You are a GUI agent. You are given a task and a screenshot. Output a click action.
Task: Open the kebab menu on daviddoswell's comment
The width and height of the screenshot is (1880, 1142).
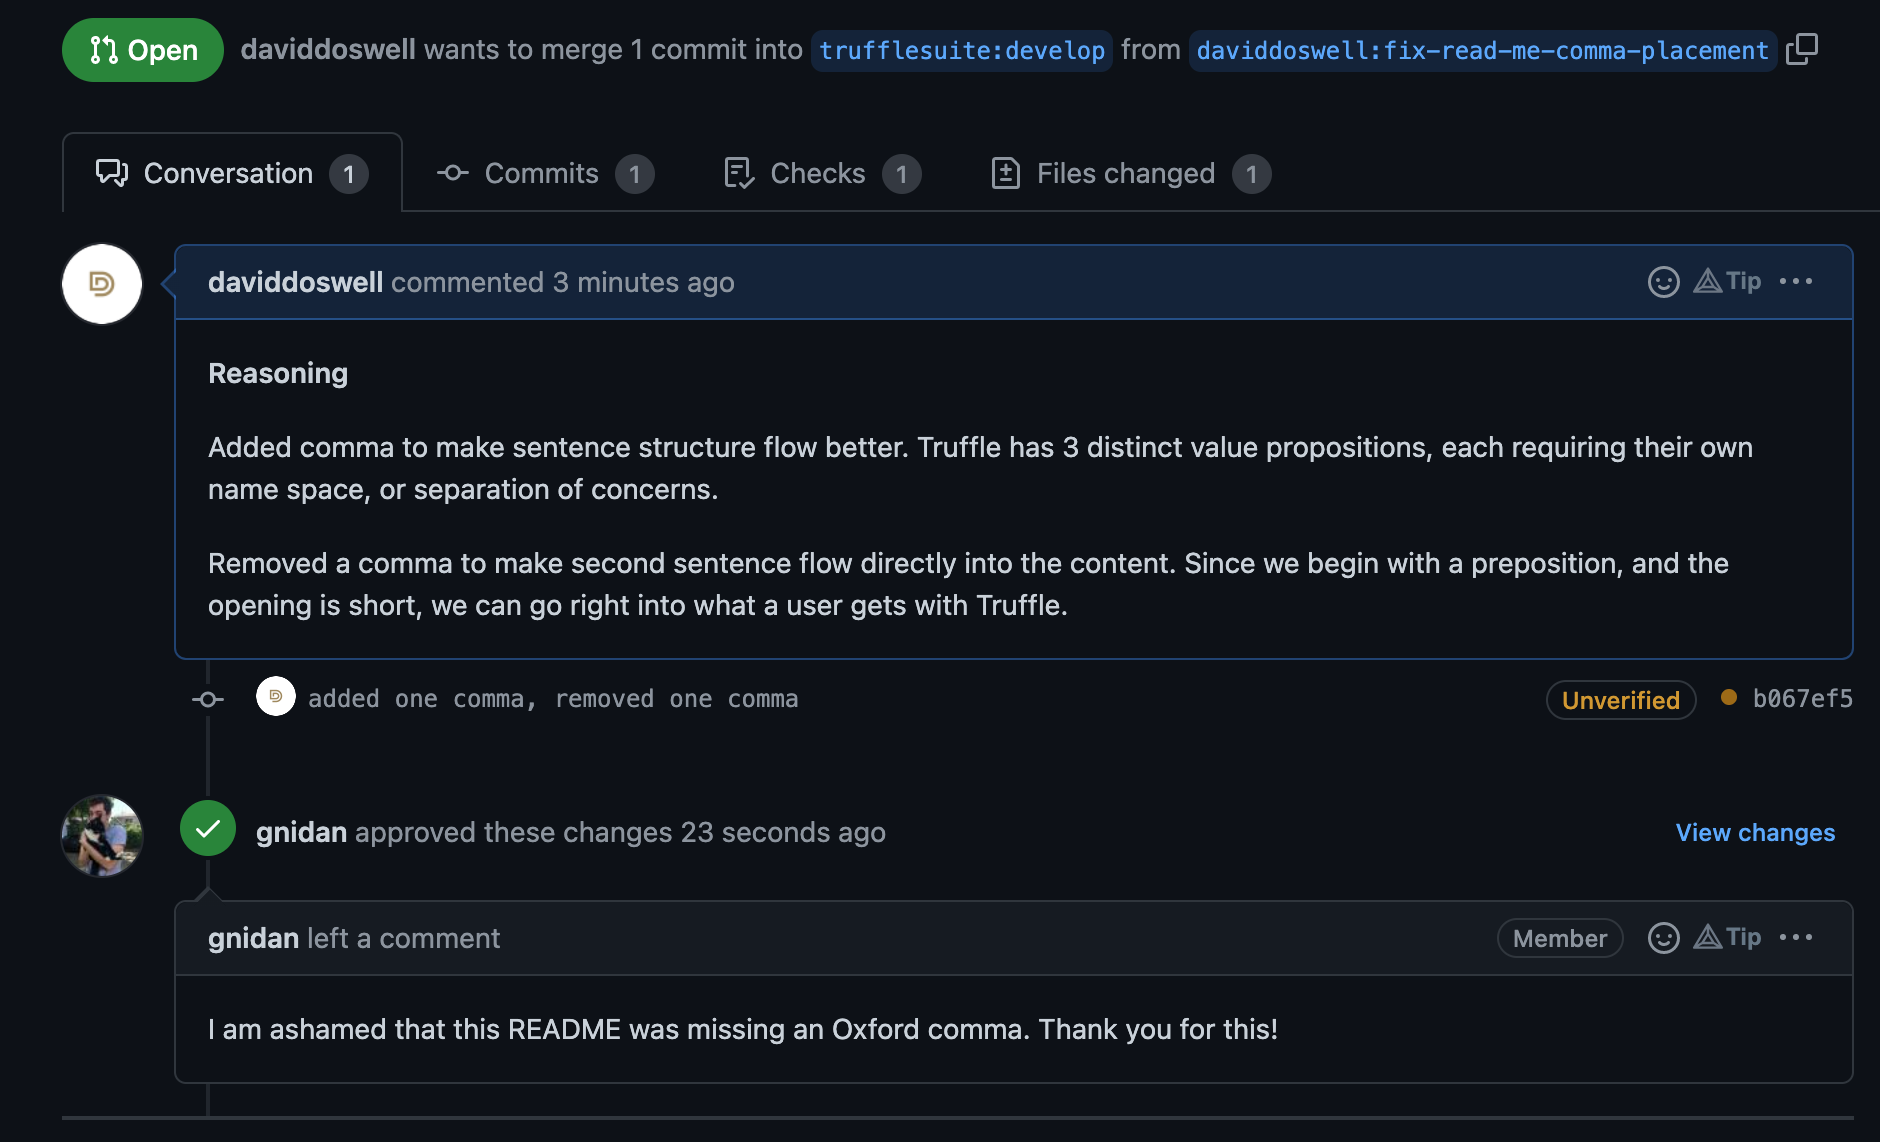click(x=1796, y=282)
